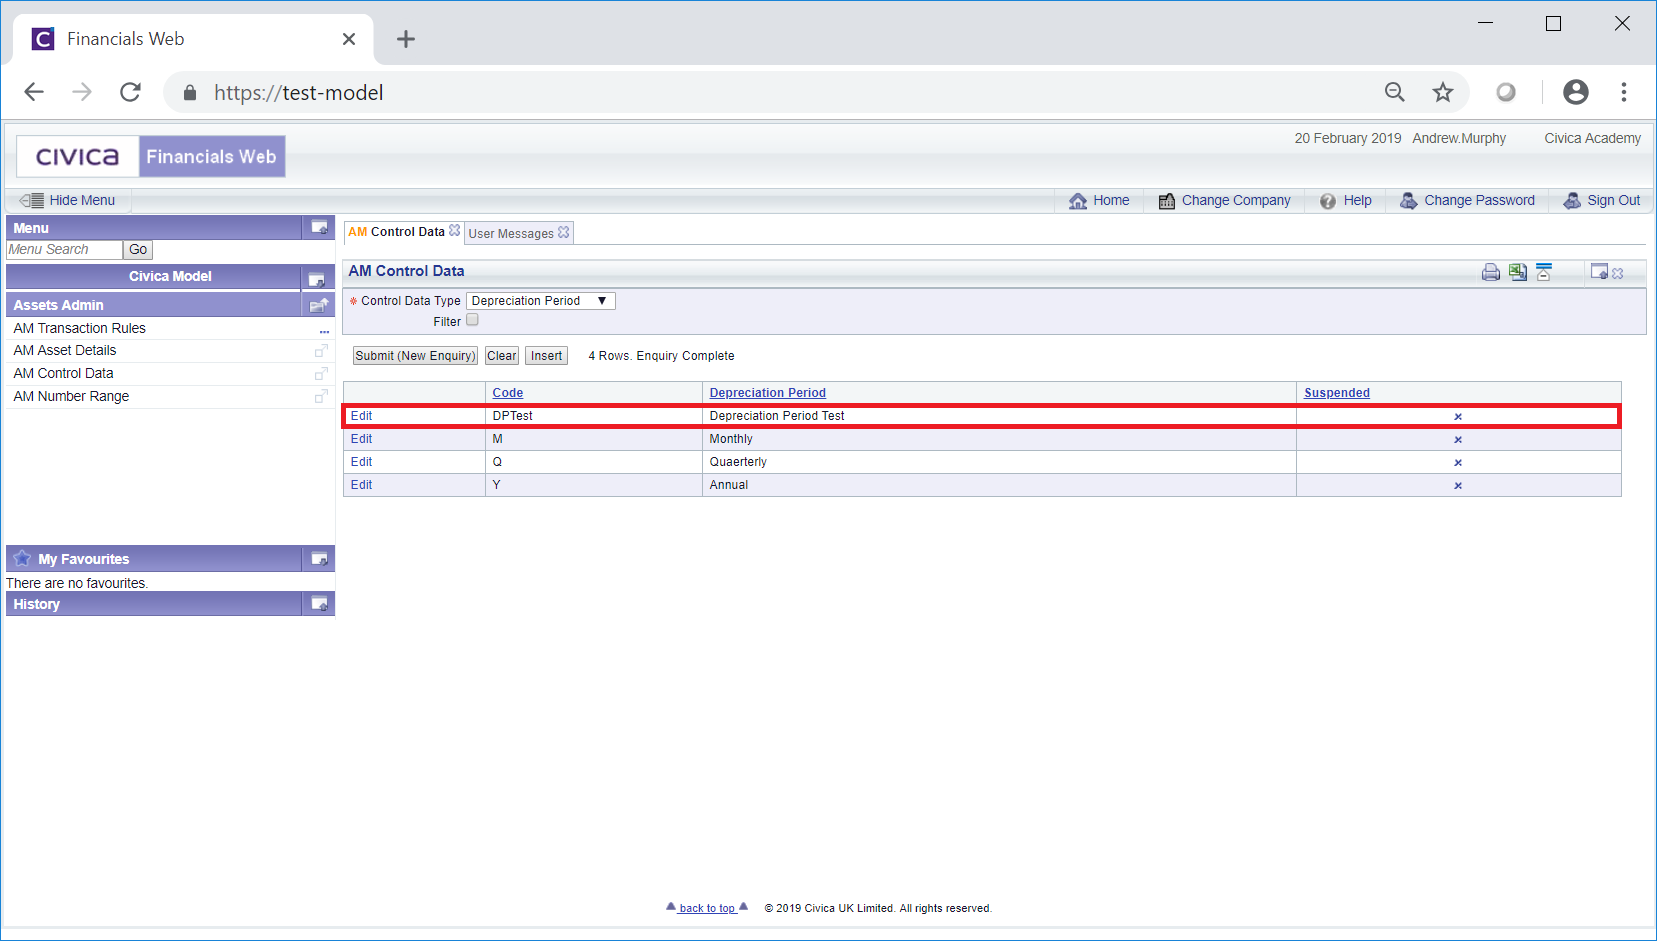Collapse the My Favourites panel icon
Image resolution: width=1657 pixels, height=941 pixels.
319,558
